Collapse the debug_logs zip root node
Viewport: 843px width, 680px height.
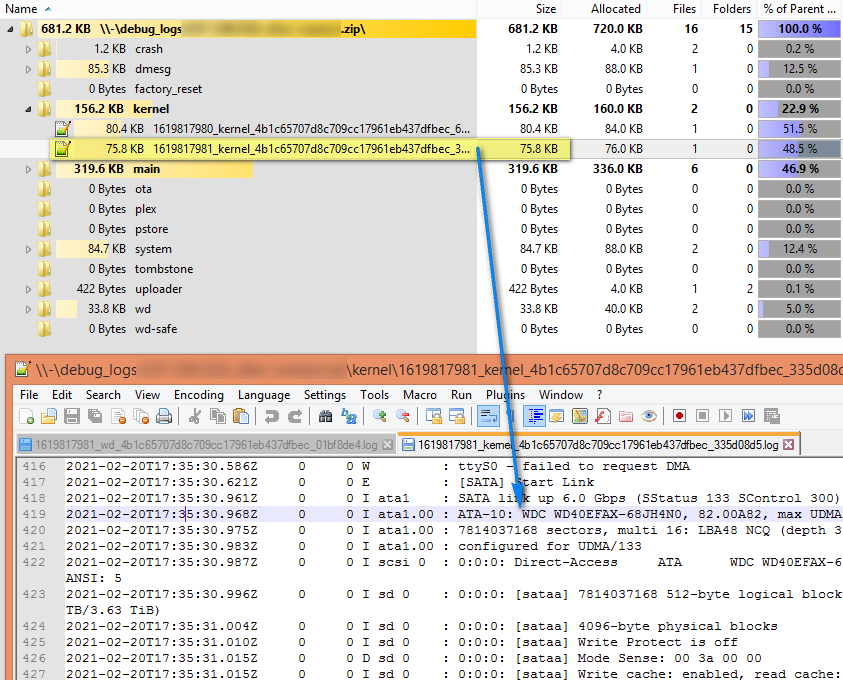10,29
